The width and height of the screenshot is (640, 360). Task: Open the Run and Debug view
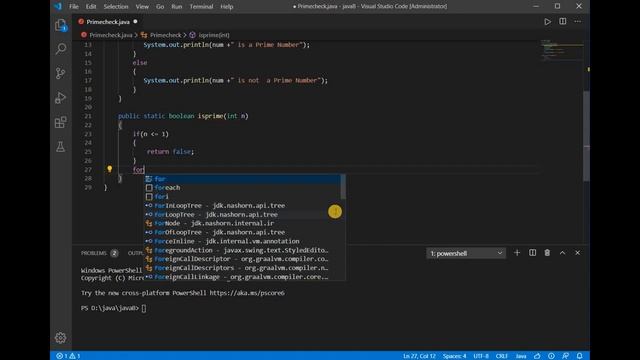[60, 98]
